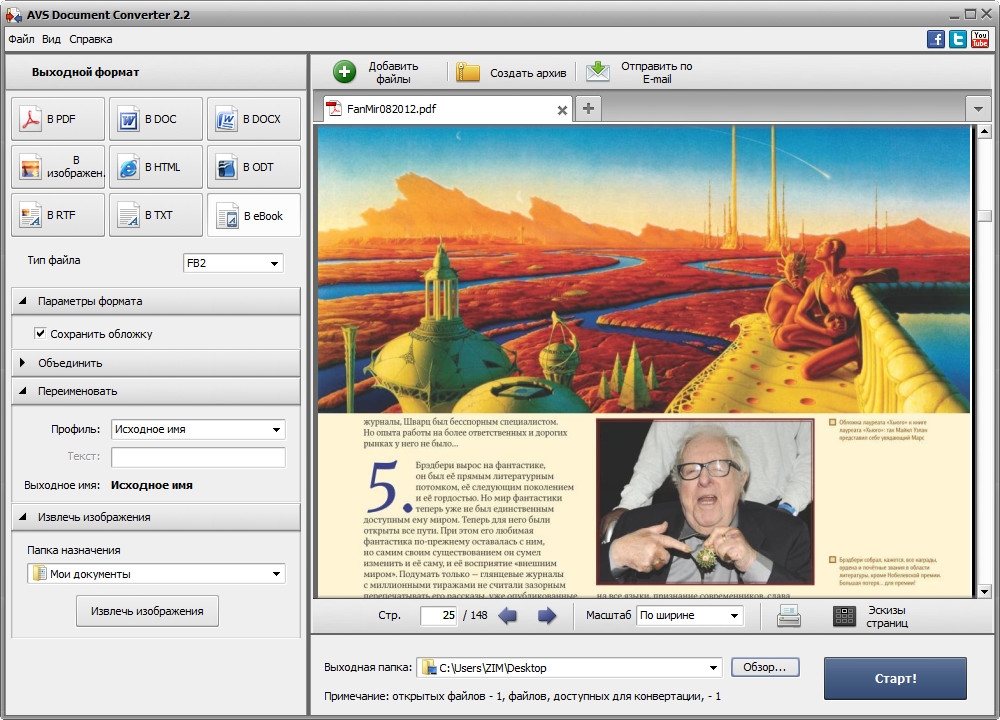Open the document tabs list dropdown arrow
The width and height of the screenshot is (1000, 720).
click(978, 109)
